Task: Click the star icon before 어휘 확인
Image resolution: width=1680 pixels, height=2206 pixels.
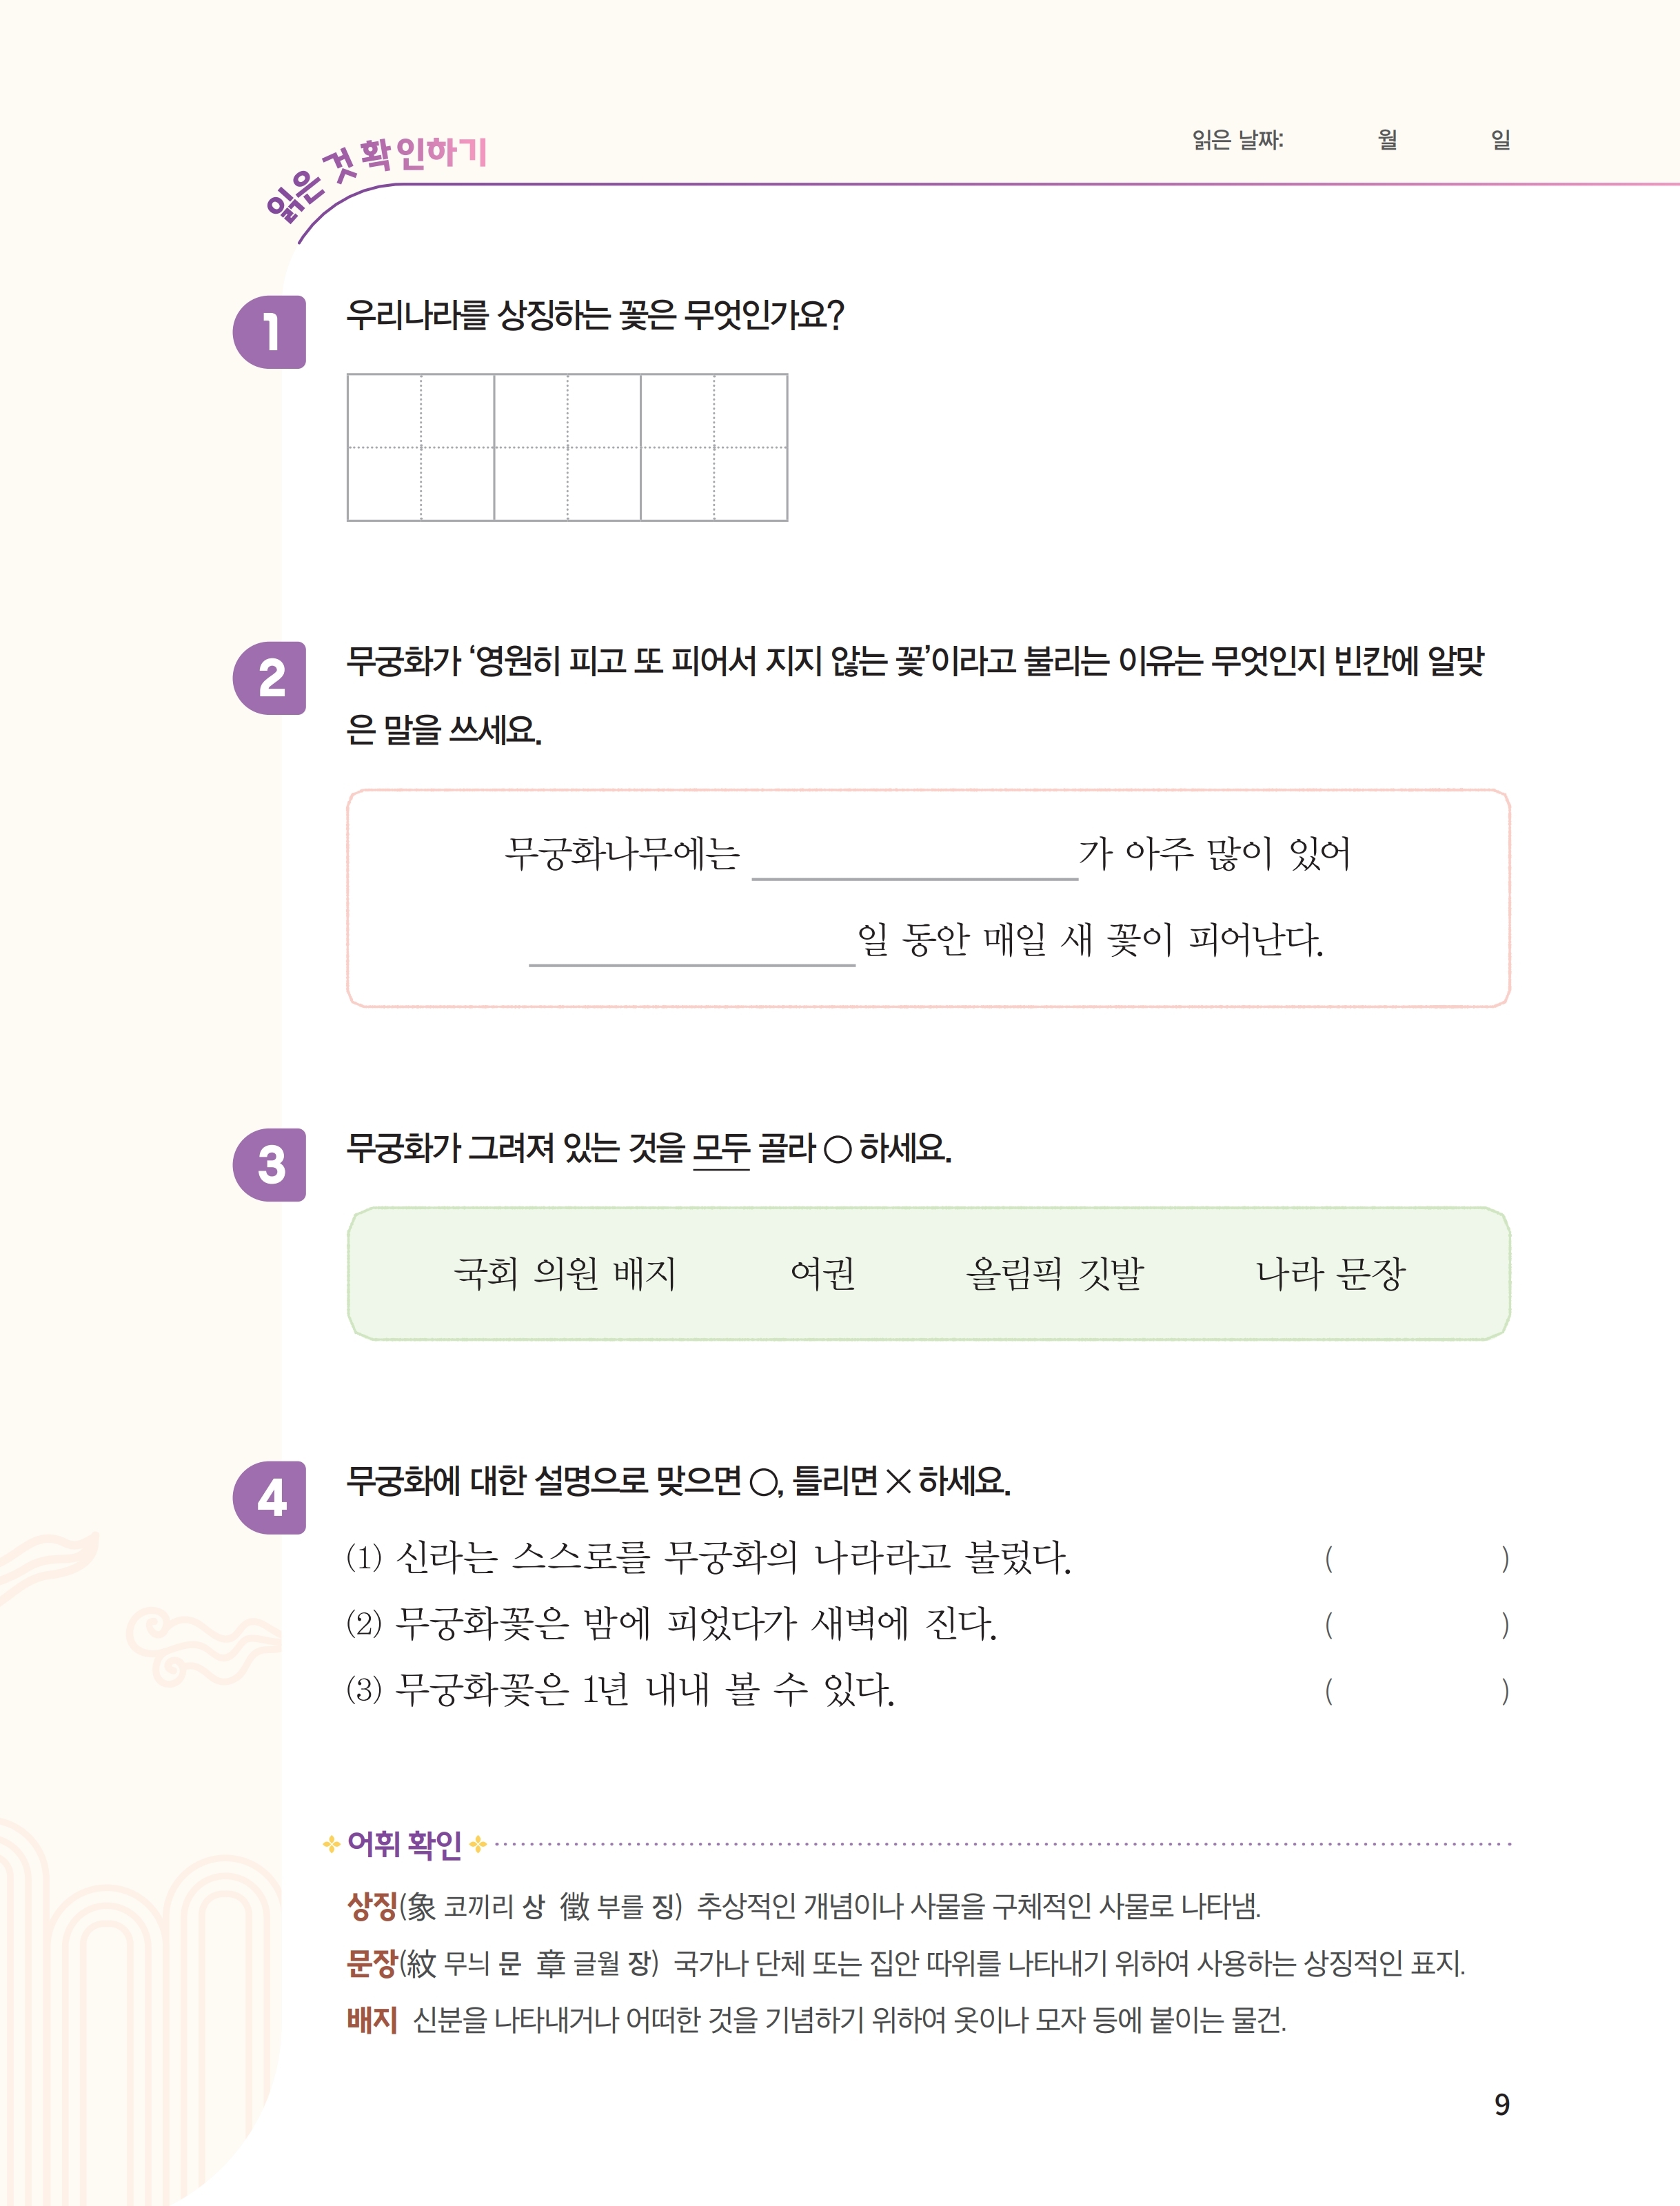Action: coord(332,1844)
